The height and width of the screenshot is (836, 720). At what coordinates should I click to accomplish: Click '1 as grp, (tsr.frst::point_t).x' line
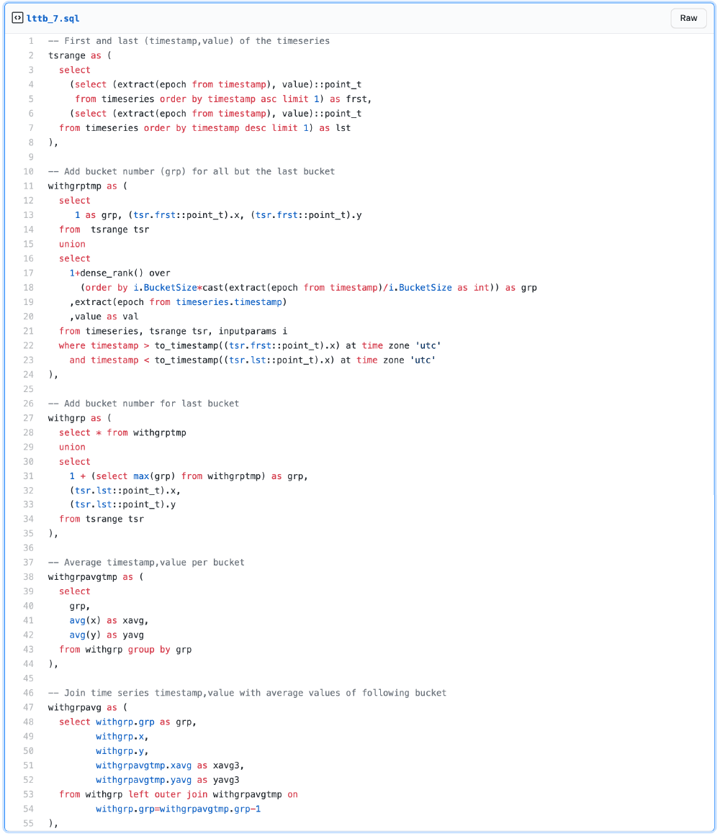tap(218, 215)
